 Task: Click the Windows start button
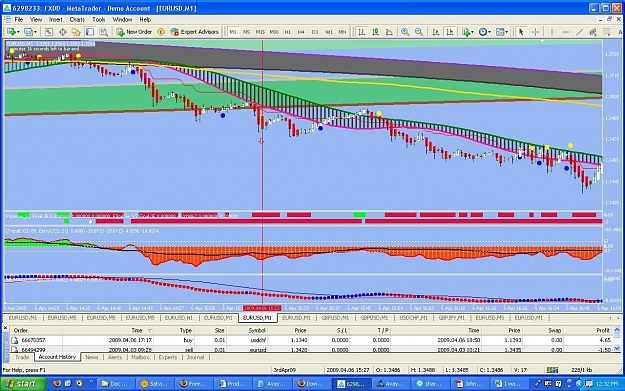point(23,383)
